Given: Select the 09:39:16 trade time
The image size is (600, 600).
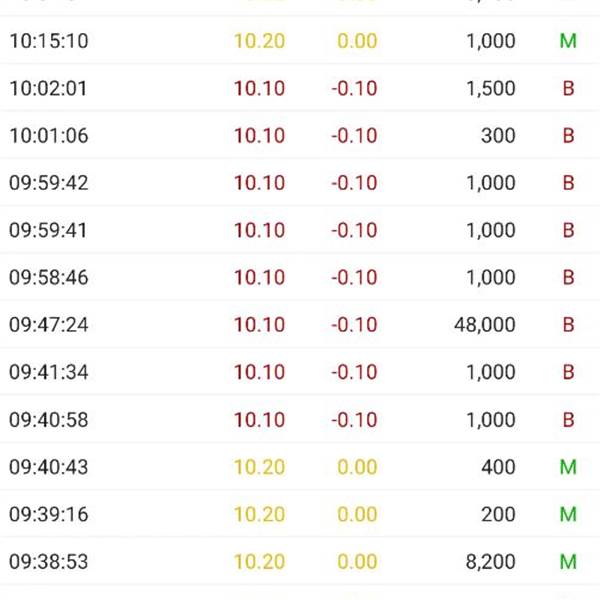Looking at the screenshot, I should (49, 514).
